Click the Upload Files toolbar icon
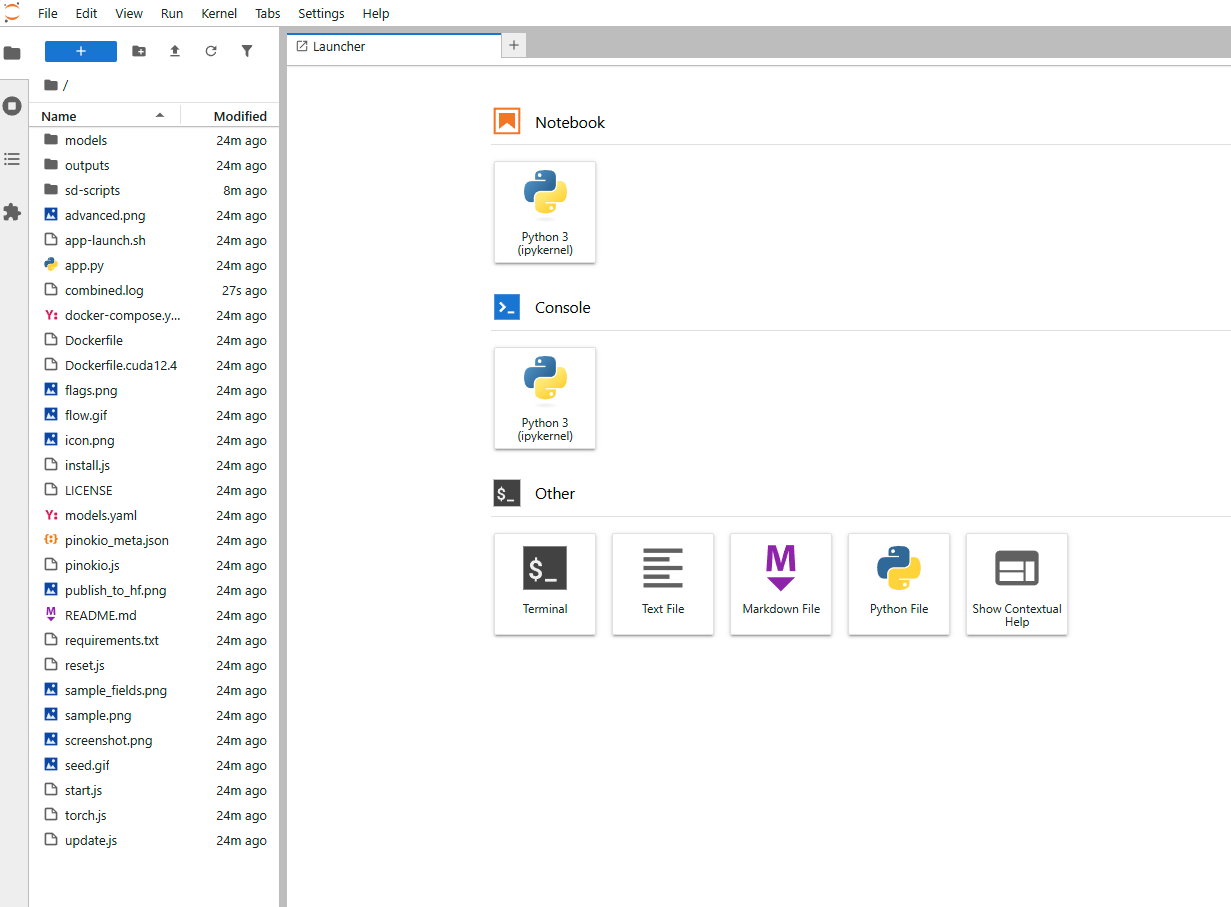This screenshot has height=907, width=1231. point(175,51)
